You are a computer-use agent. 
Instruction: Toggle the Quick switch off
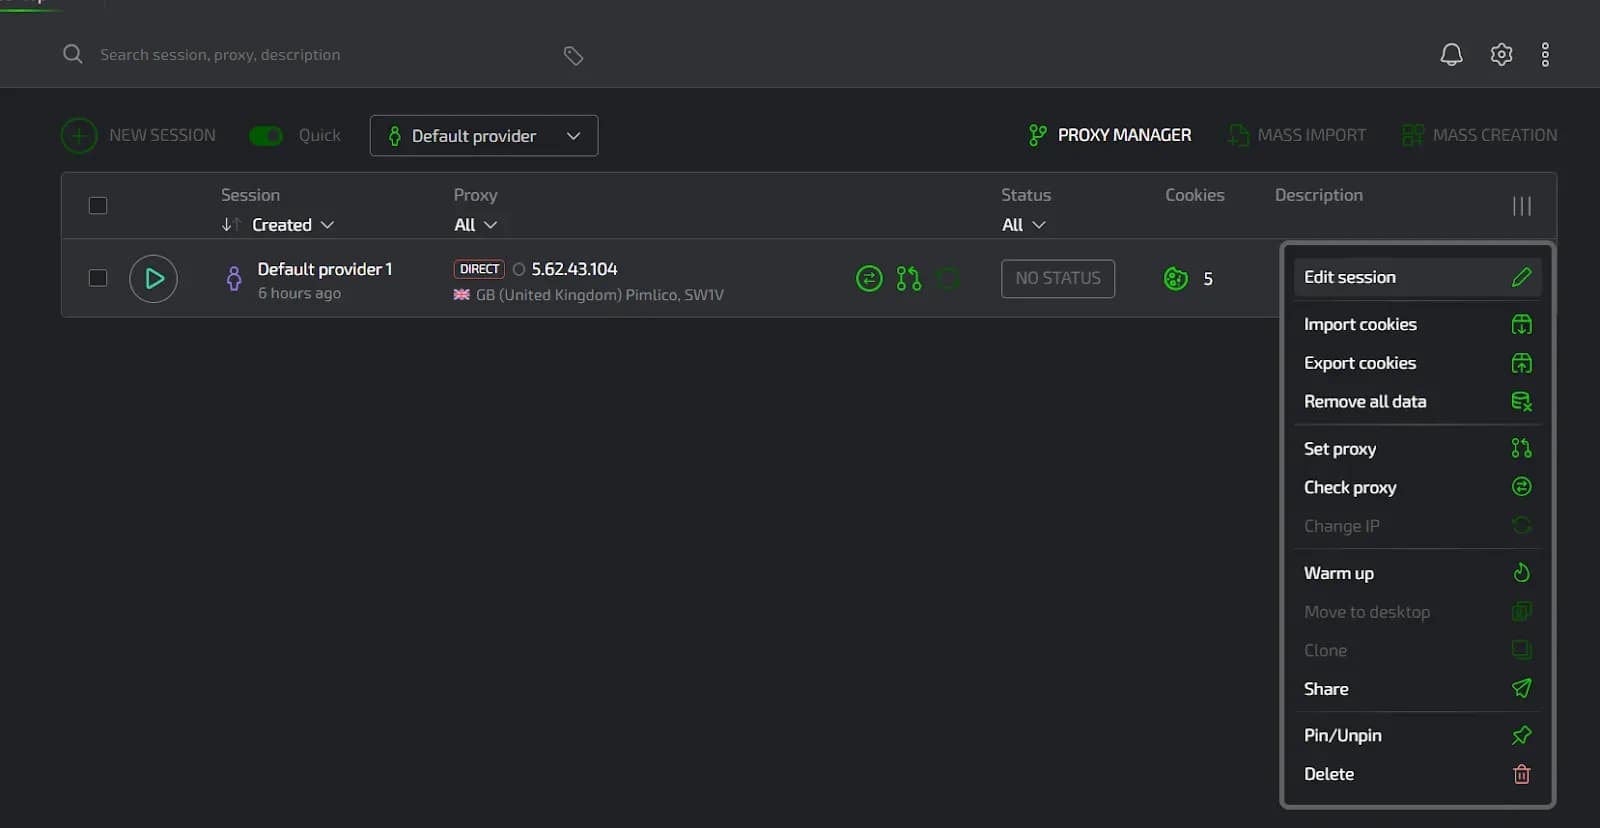(x=266, y=136)
